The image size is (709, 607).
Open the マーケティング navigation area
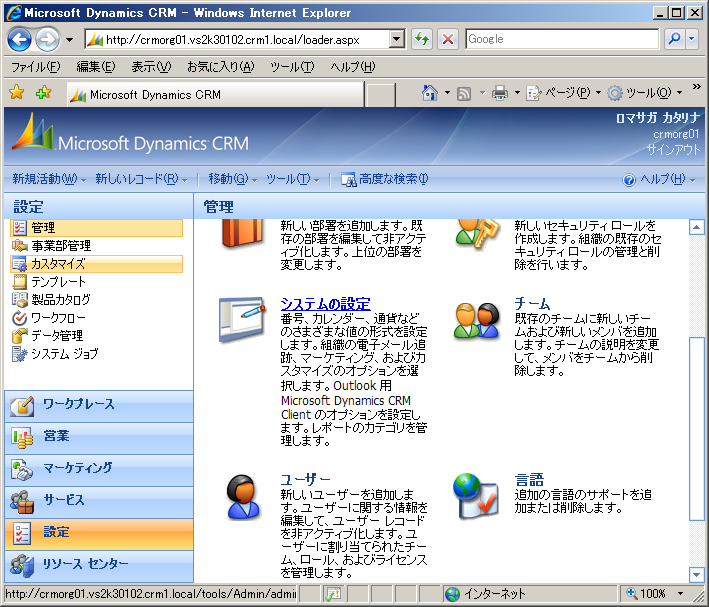click(99, 470)
